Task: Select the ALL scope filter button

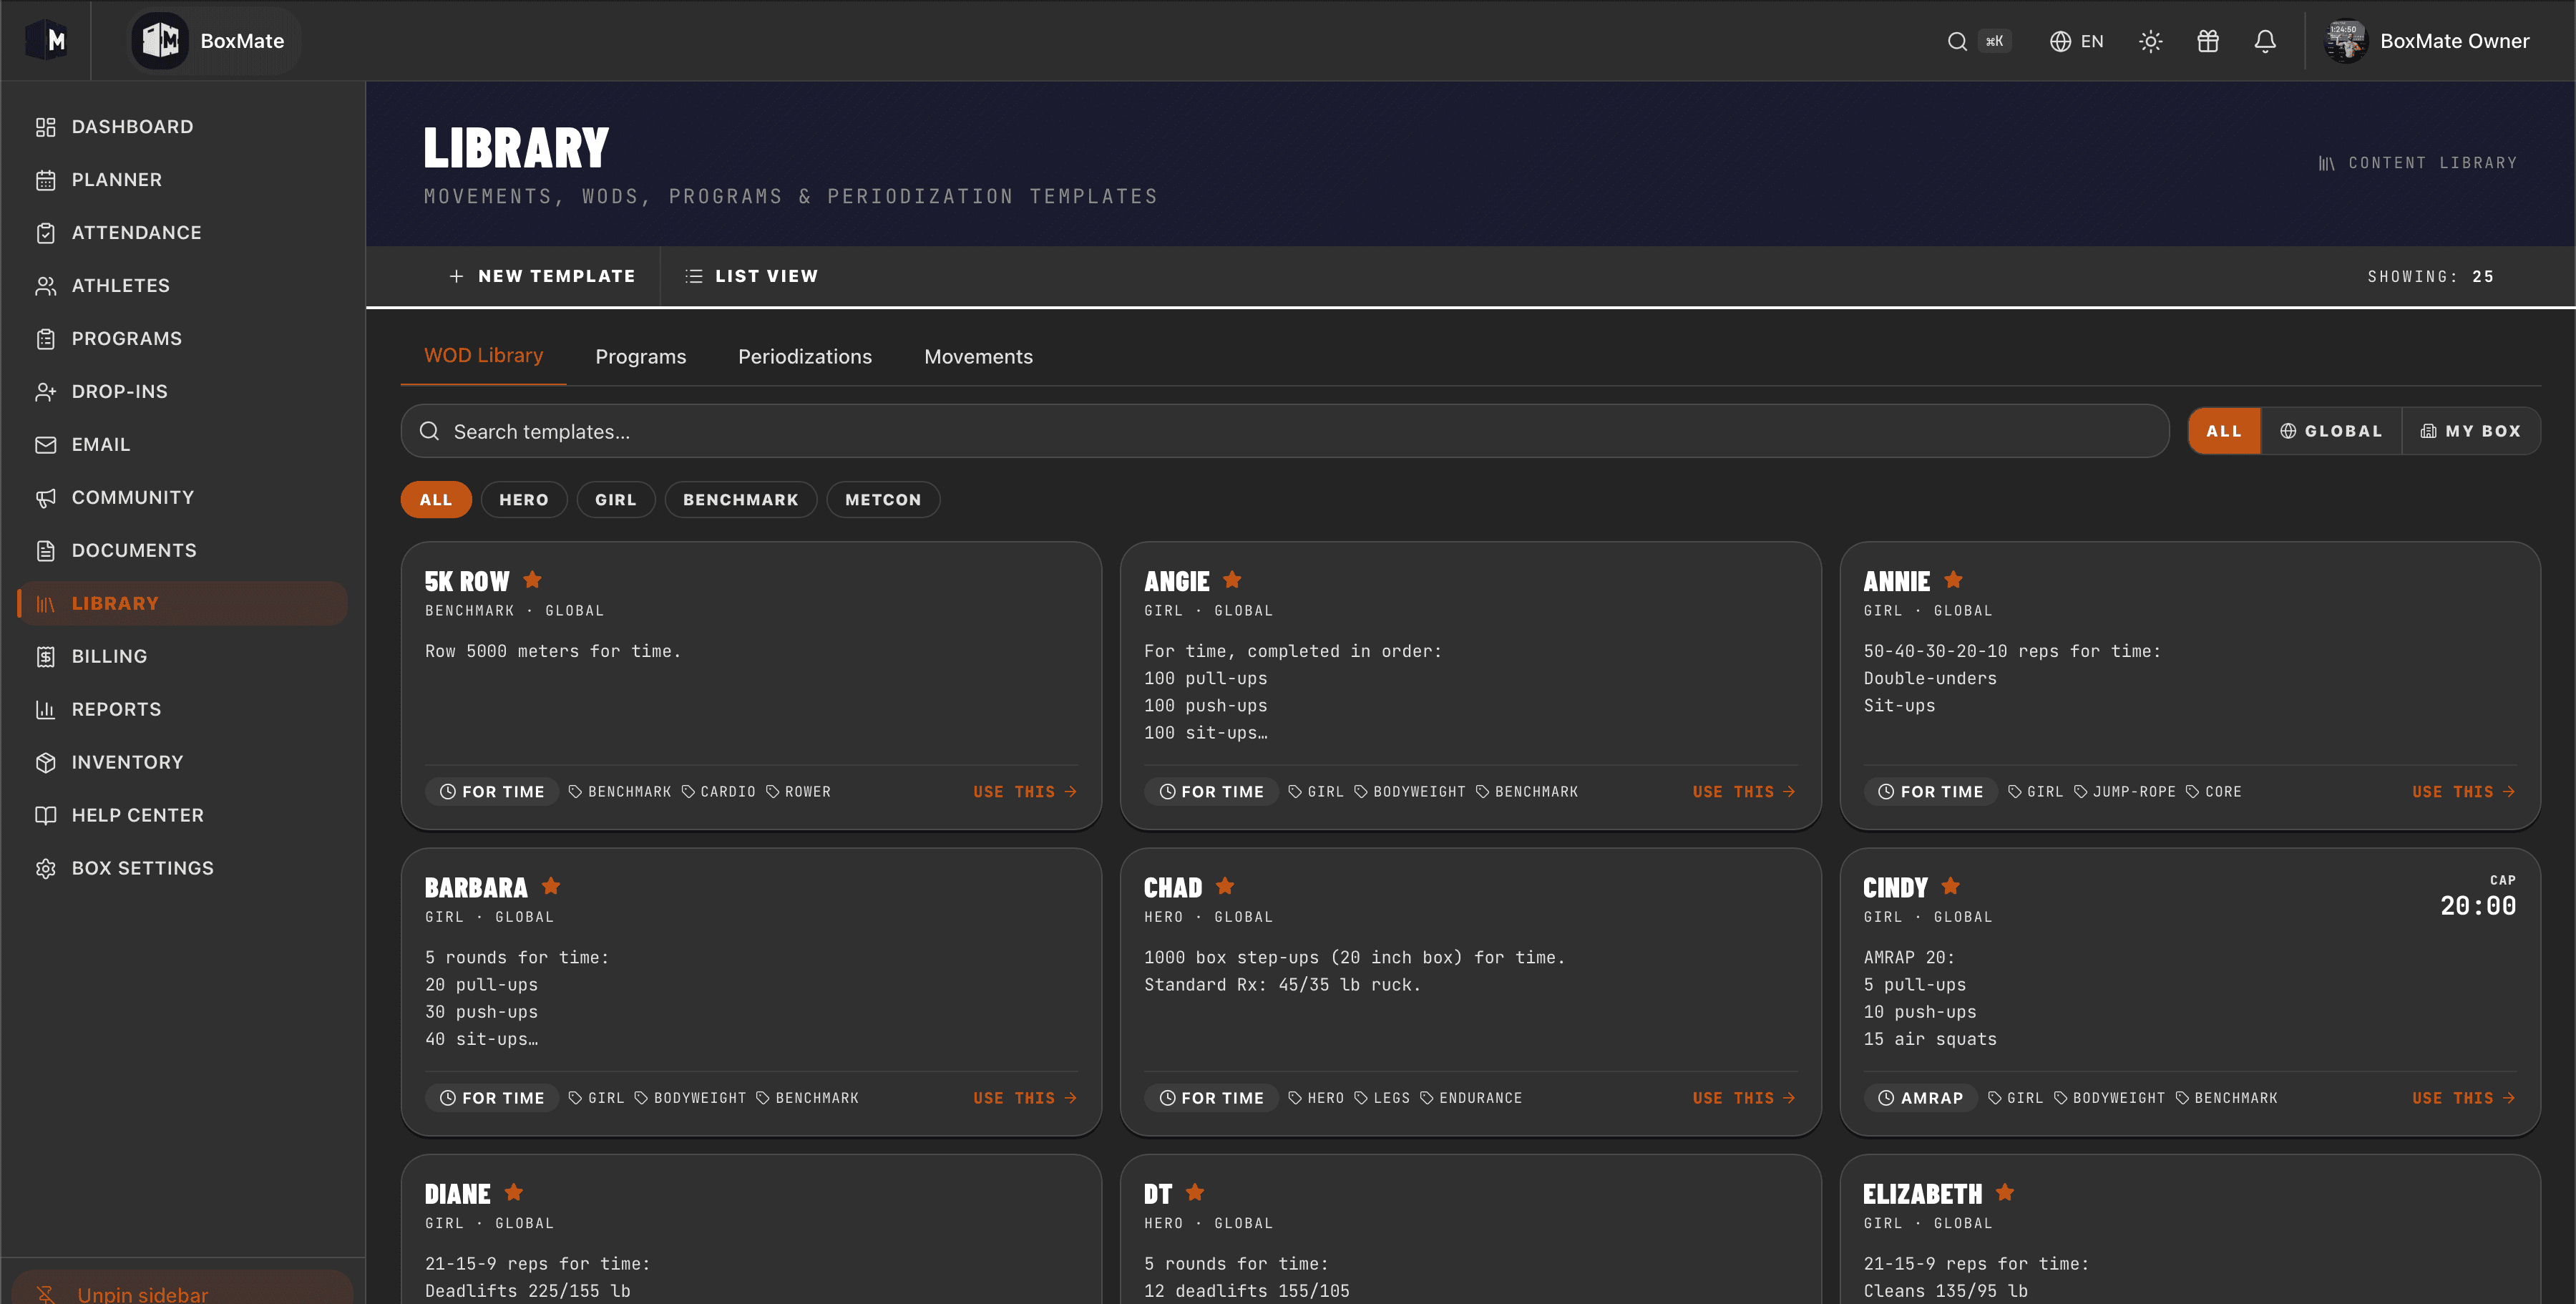Action: coord(2224,431)
